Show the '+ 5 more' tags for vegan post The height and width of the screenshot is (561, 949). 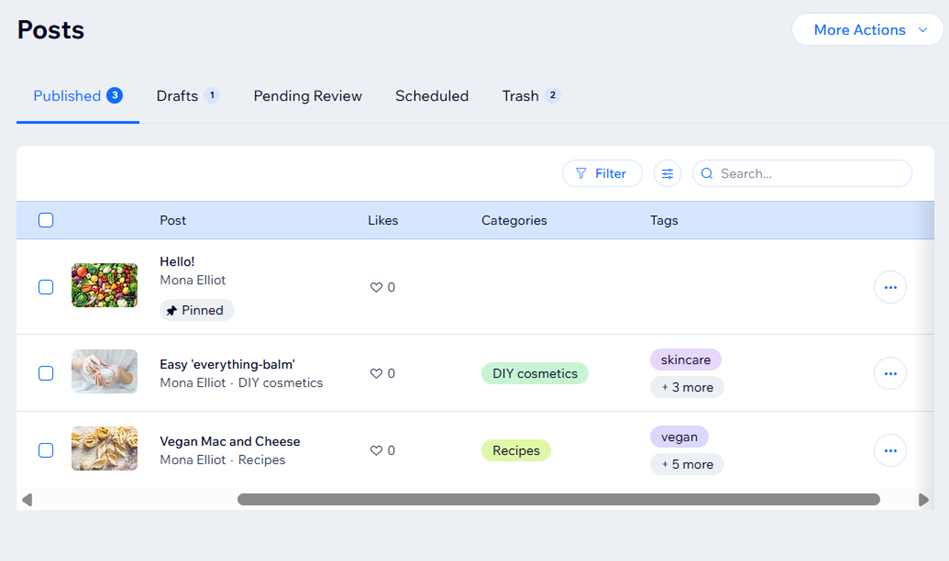(687, 464)
